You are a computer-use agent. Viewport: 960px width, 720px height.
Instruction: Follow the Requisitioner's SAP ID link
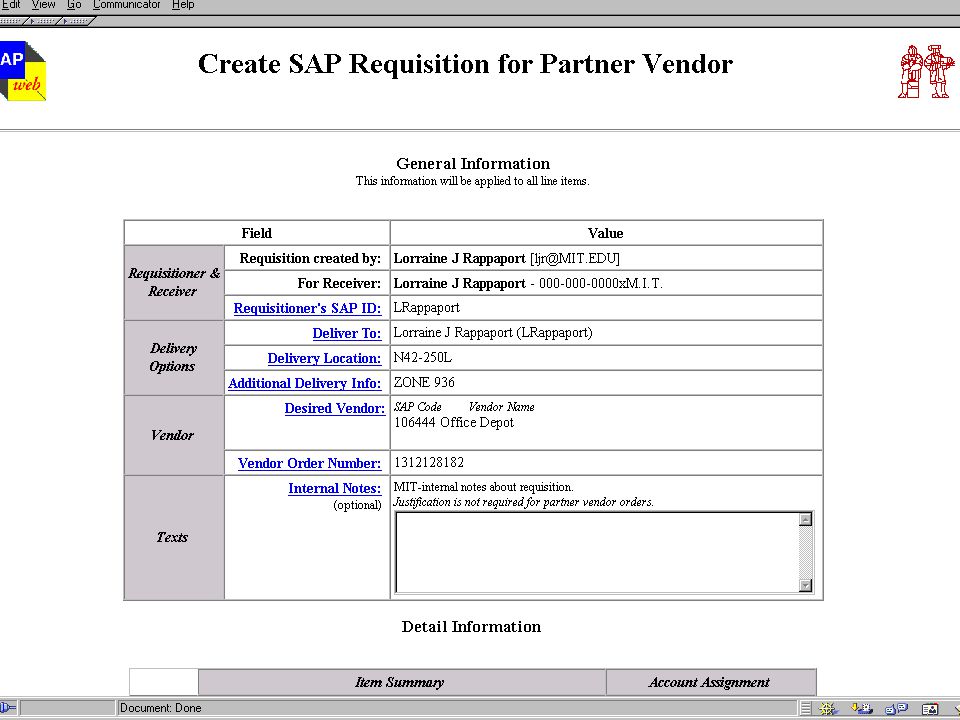pyautogui.click(x=307, y=308)
